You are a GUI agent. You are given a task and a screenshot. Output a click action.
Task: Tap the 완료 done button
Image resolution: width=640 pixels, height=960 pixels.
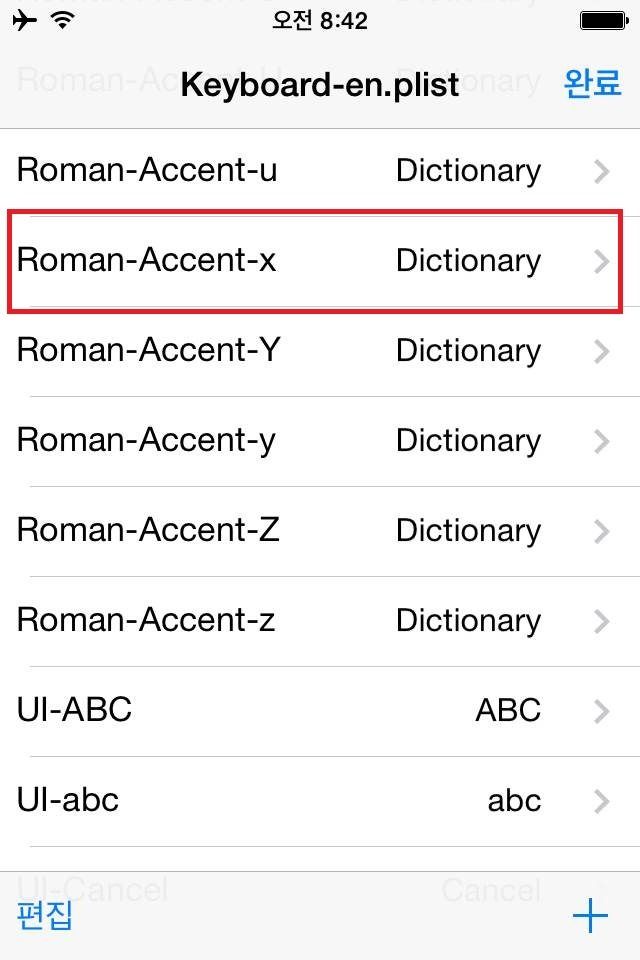593,83
